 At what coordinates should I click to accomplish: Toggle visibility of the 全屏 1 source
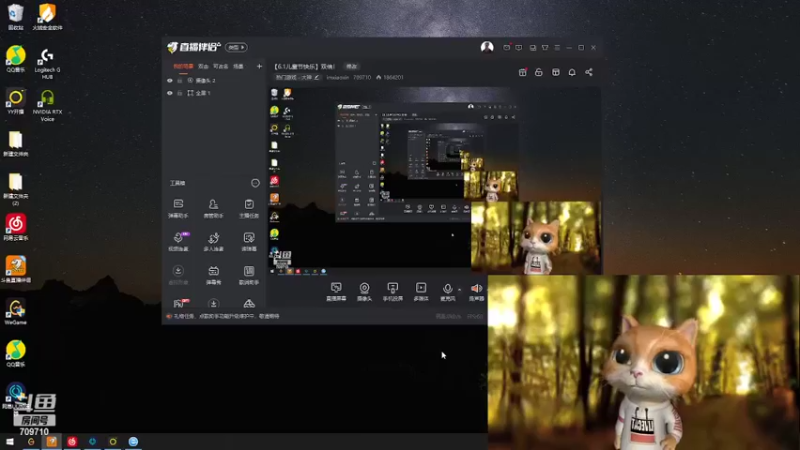pyautogui.click(x=170, y=93)
